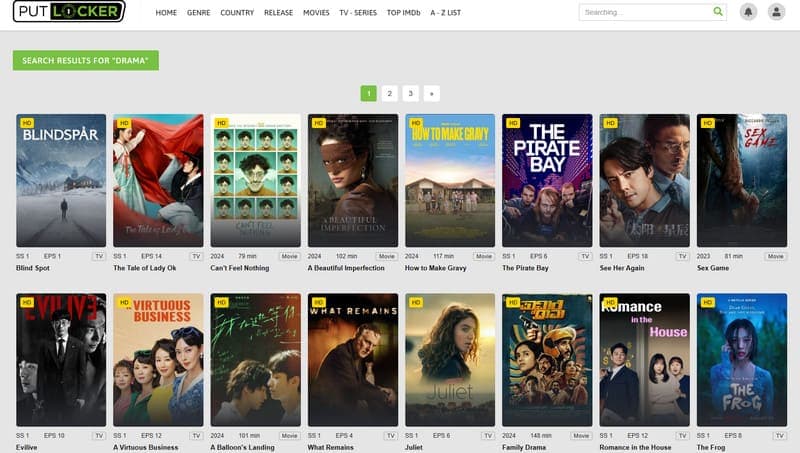Open Romance in the House poster
Viewport: 800px width, 453px height.
[x=644, y=360]
